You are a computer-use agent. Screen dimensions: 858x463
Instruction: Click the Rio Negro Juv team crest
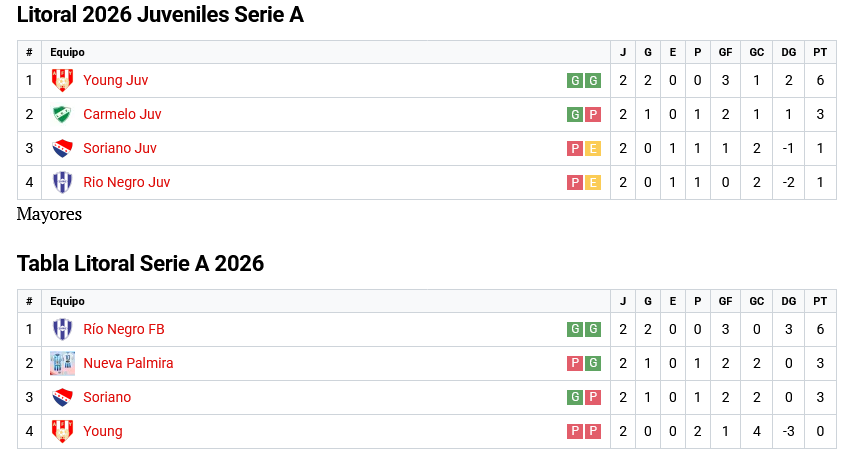click(62, 183)
